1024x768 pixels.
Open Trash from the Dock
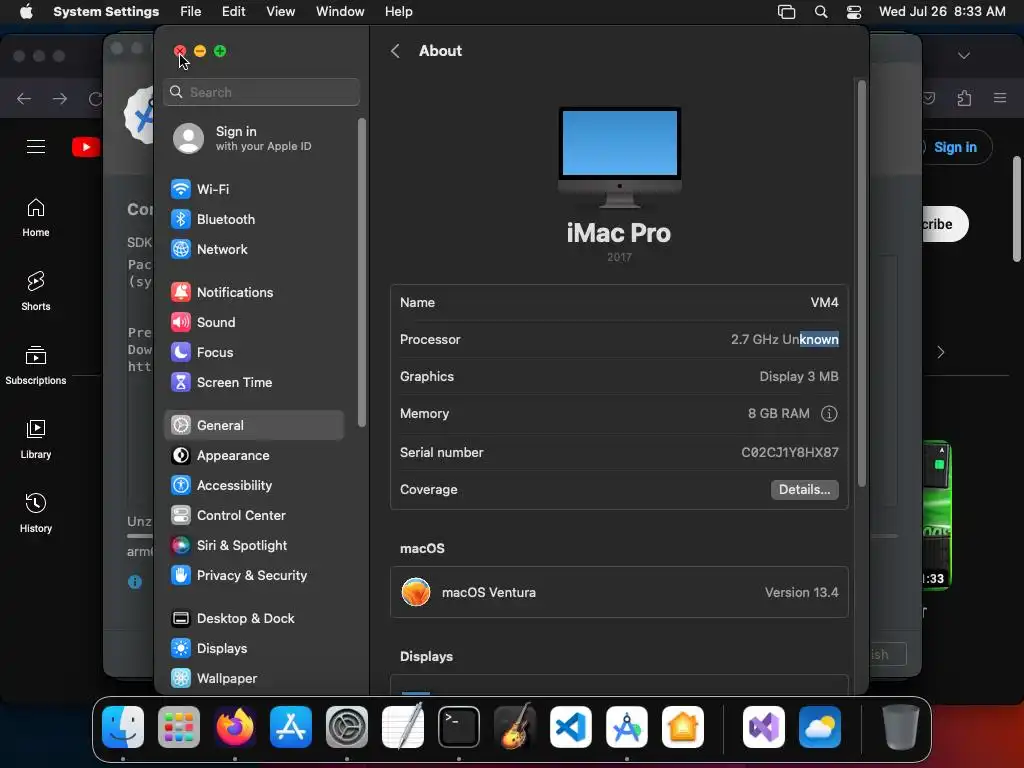(x=901, y=727)
